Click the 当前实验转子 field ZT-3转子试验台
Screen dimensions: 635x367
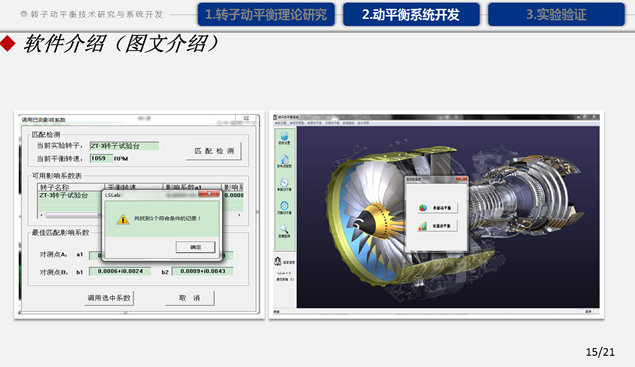pos(124,146)
